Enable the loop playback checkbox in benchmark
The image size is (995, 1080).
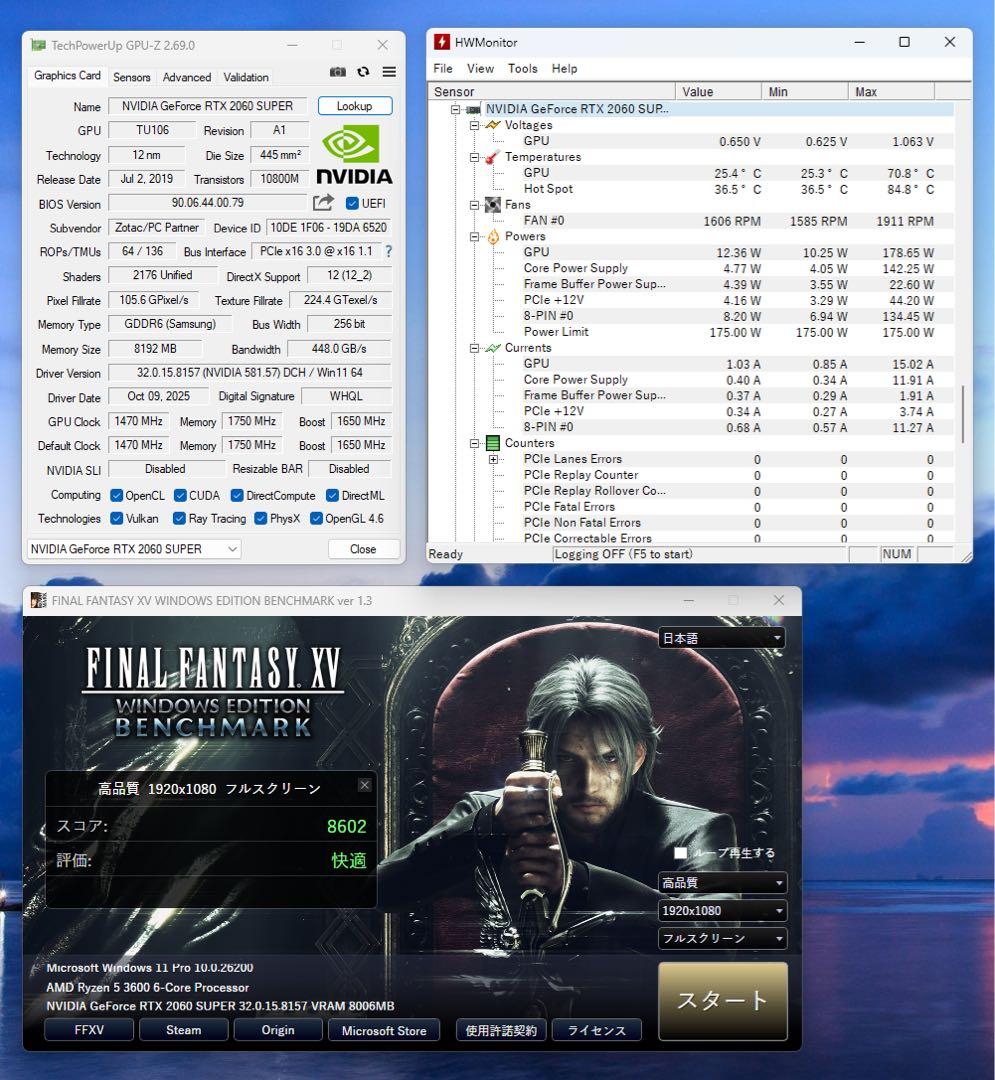680,853
